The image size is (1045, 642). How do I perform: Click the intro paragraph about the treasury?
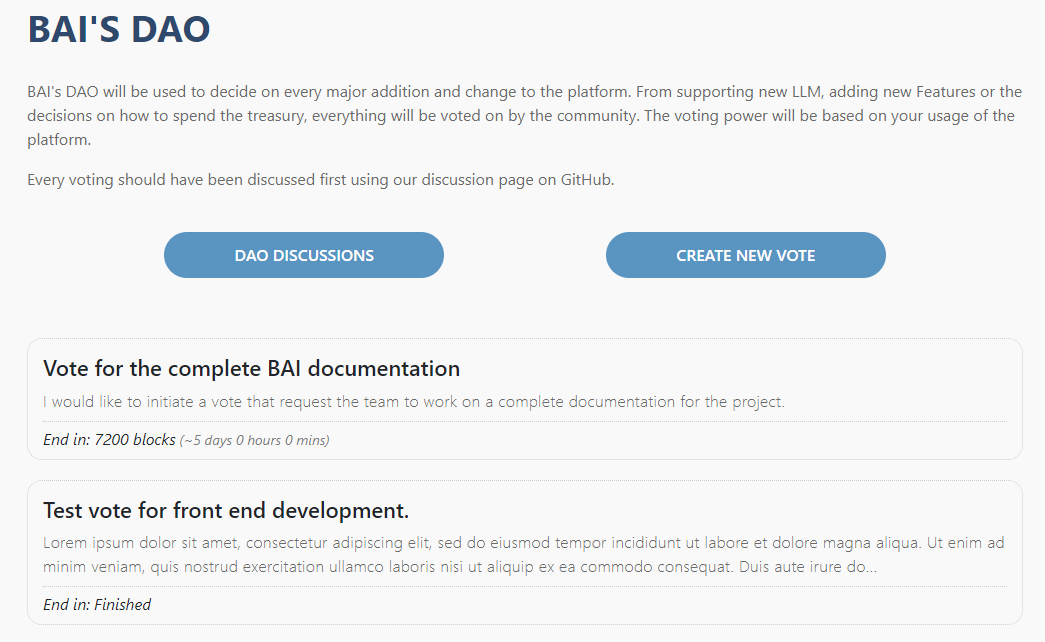click(x=523, y=115)
